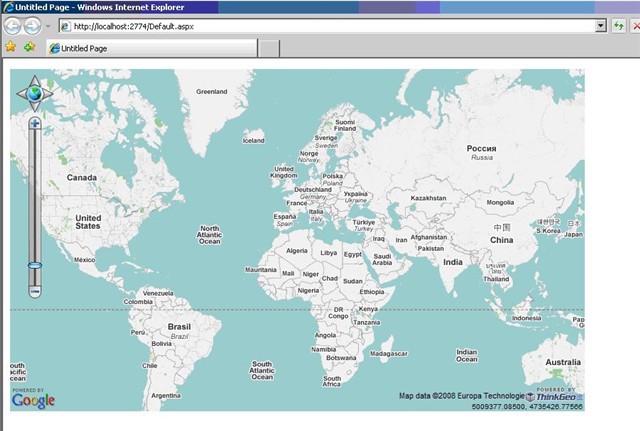Click the Google logo on the map
This screenshot has width=640, height=431.
(33, 400)
